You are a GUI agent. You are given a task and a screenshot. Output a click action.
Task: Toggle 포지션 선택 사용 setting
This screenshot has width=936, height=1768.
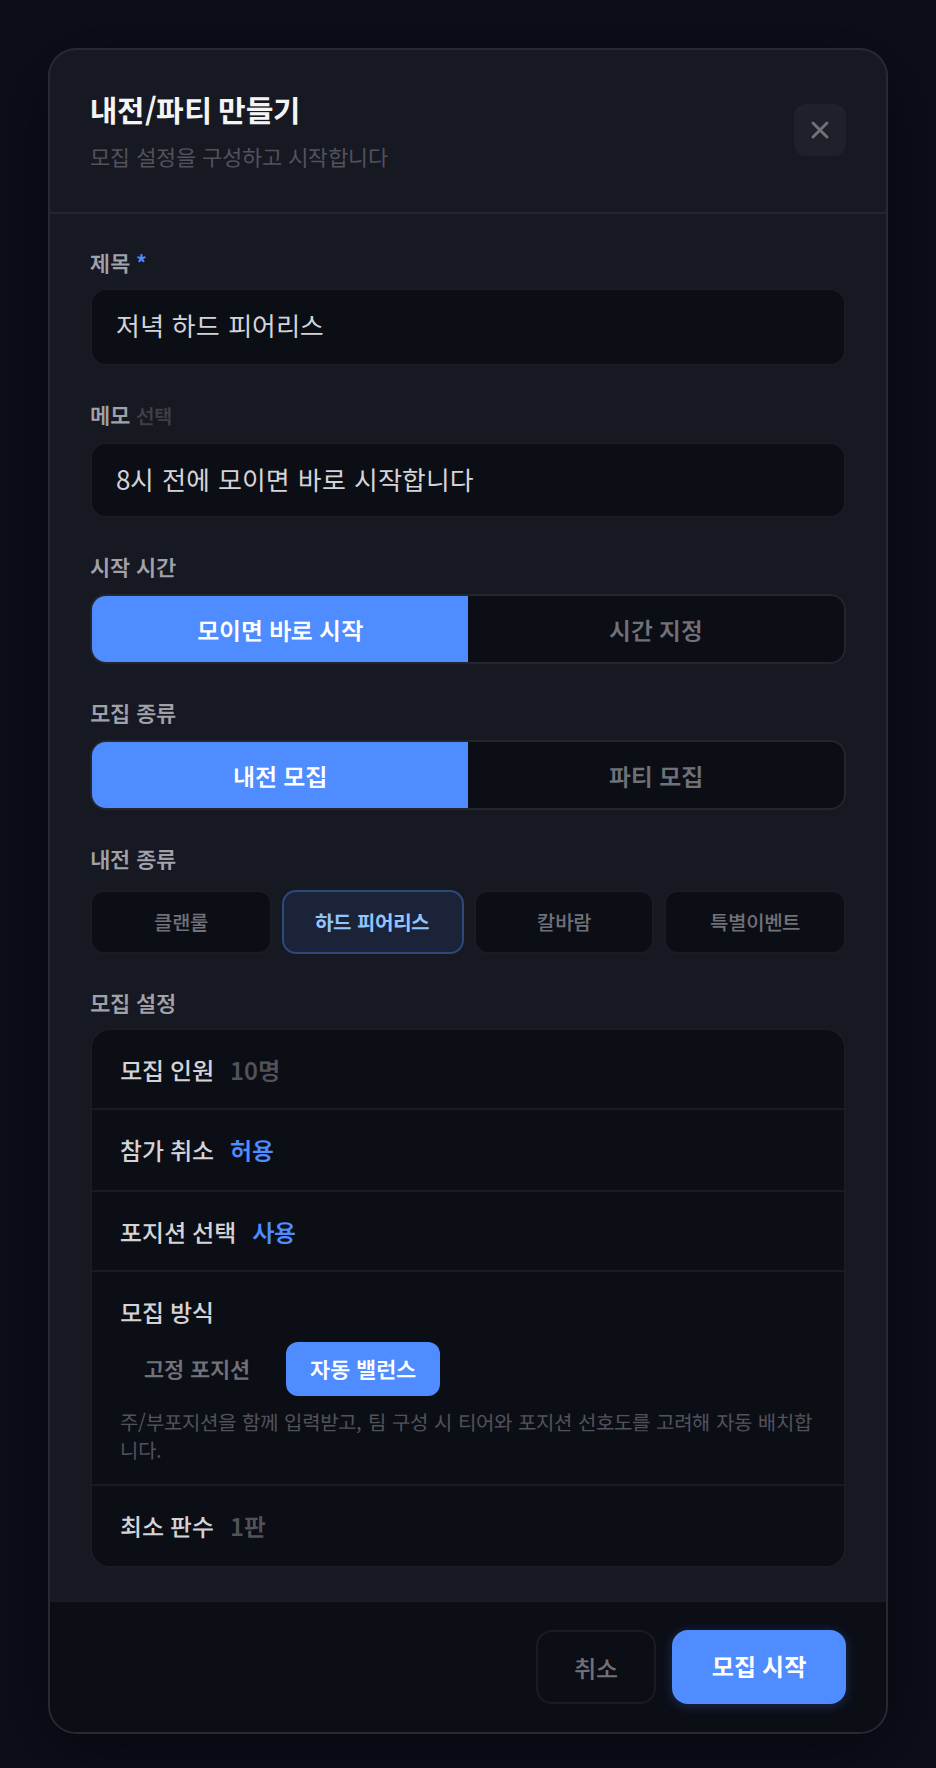click(468, 1233)
